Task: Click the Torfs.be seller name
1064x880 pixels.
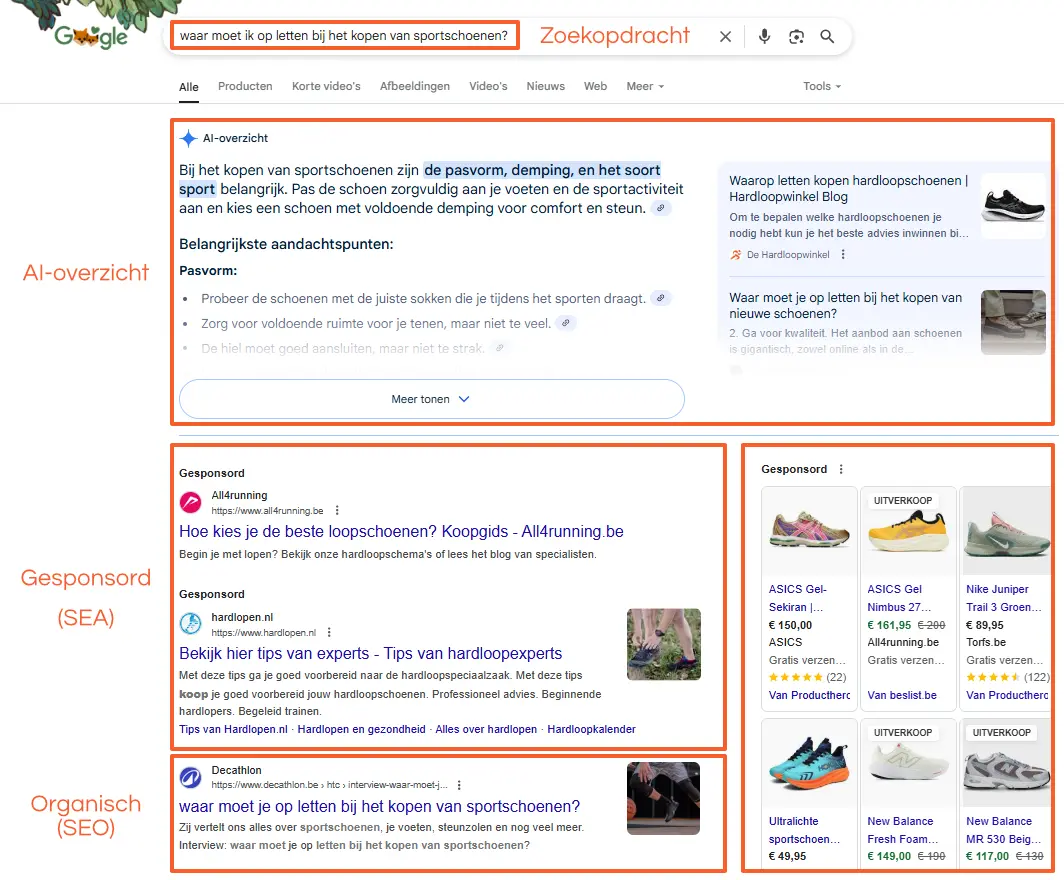Action: (x=986, y=642)
